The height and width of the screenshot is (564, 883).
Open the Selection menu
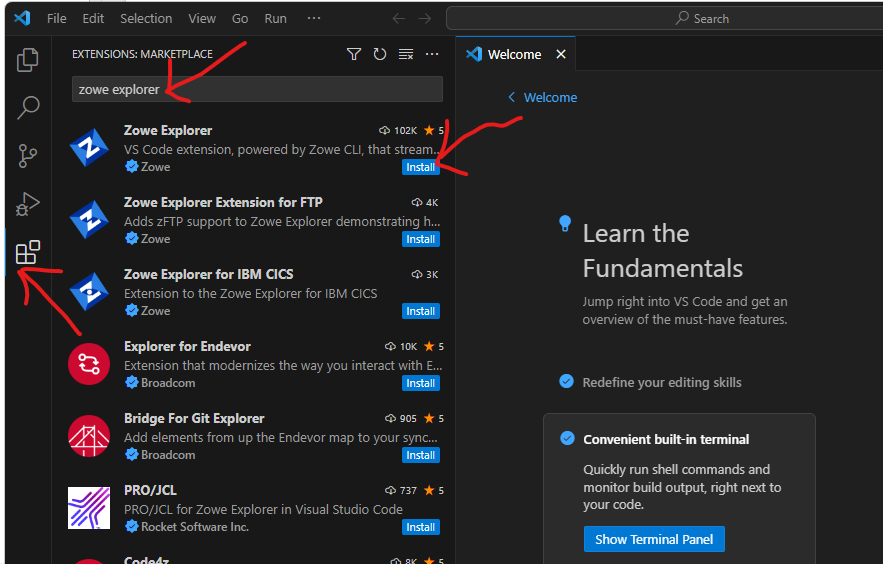(x=146, y=18)
